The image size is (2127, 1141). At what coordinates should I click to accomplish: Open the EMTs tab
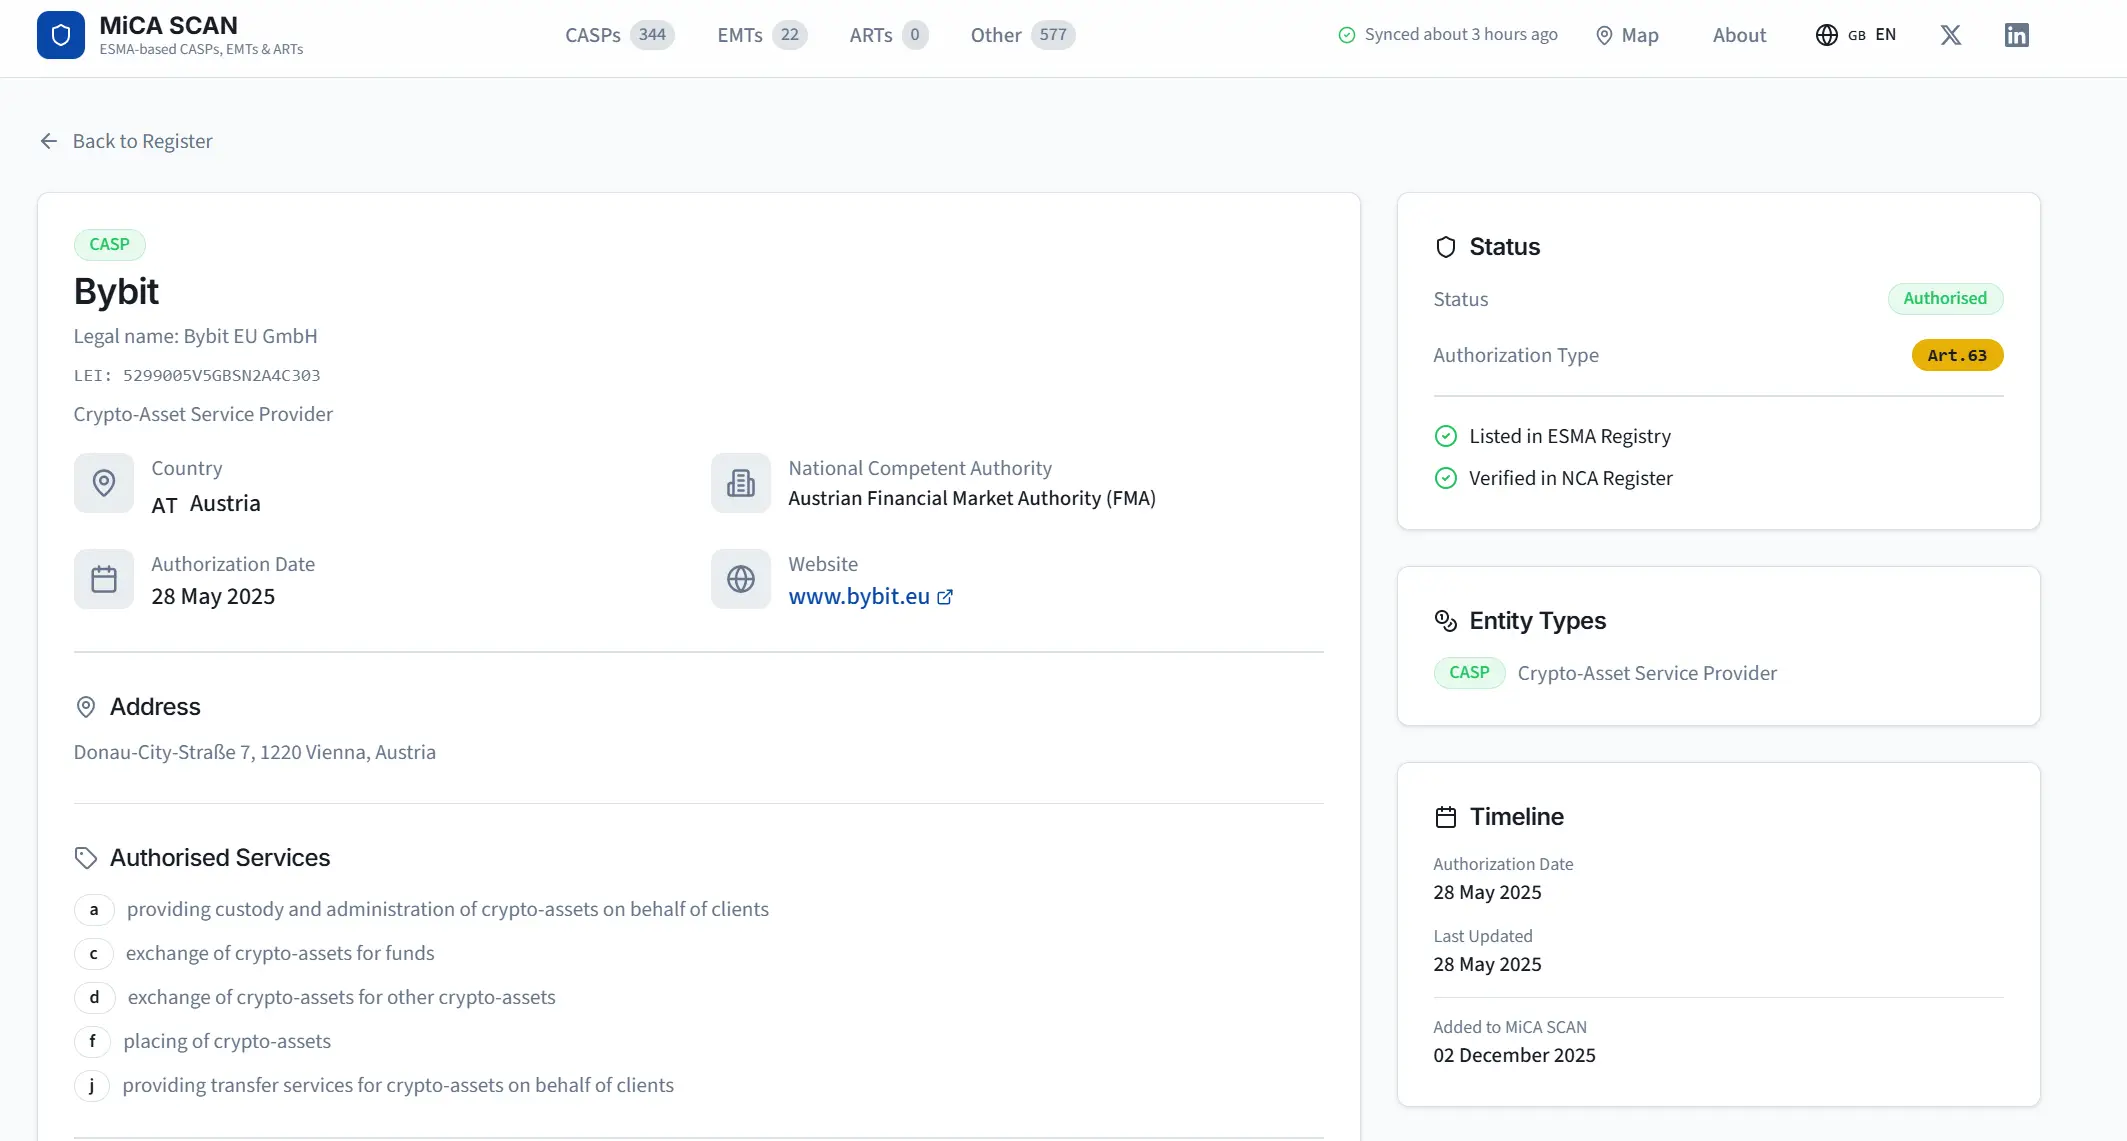point(762,35)
